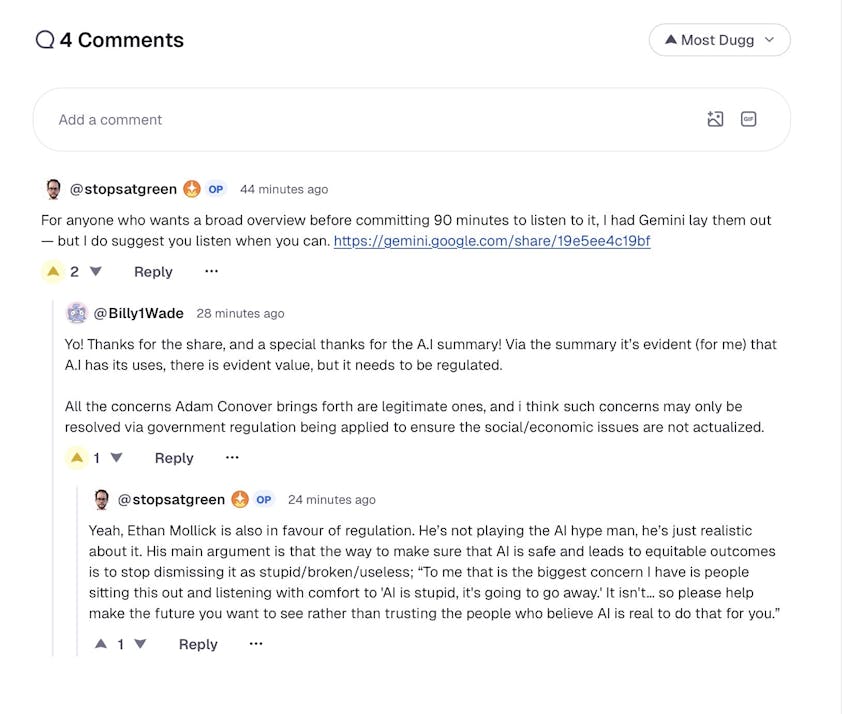Upvote the @Billy1Wade comment
Viewport: 846px width, 714px height.
[77, 458]
